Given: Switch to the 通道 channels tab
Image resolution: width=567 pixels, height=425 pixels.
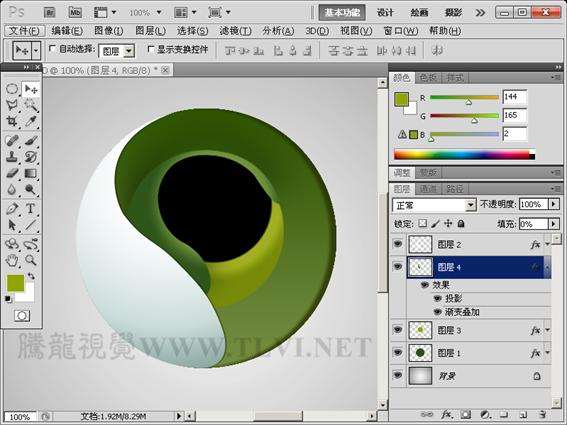Looking at the screenshot, I should [428, 188].
